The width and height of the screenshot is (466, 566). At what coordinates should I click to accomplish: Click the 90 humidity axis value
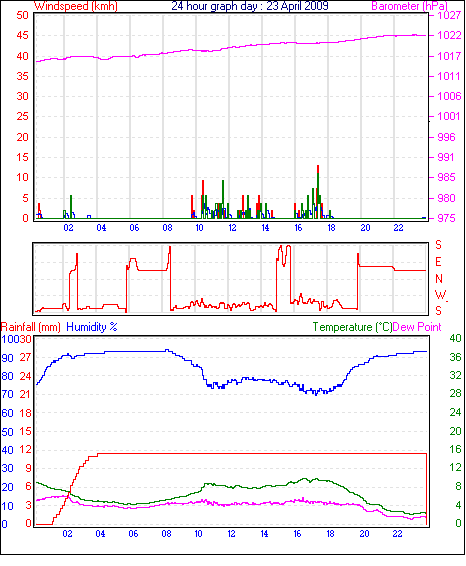7,358
